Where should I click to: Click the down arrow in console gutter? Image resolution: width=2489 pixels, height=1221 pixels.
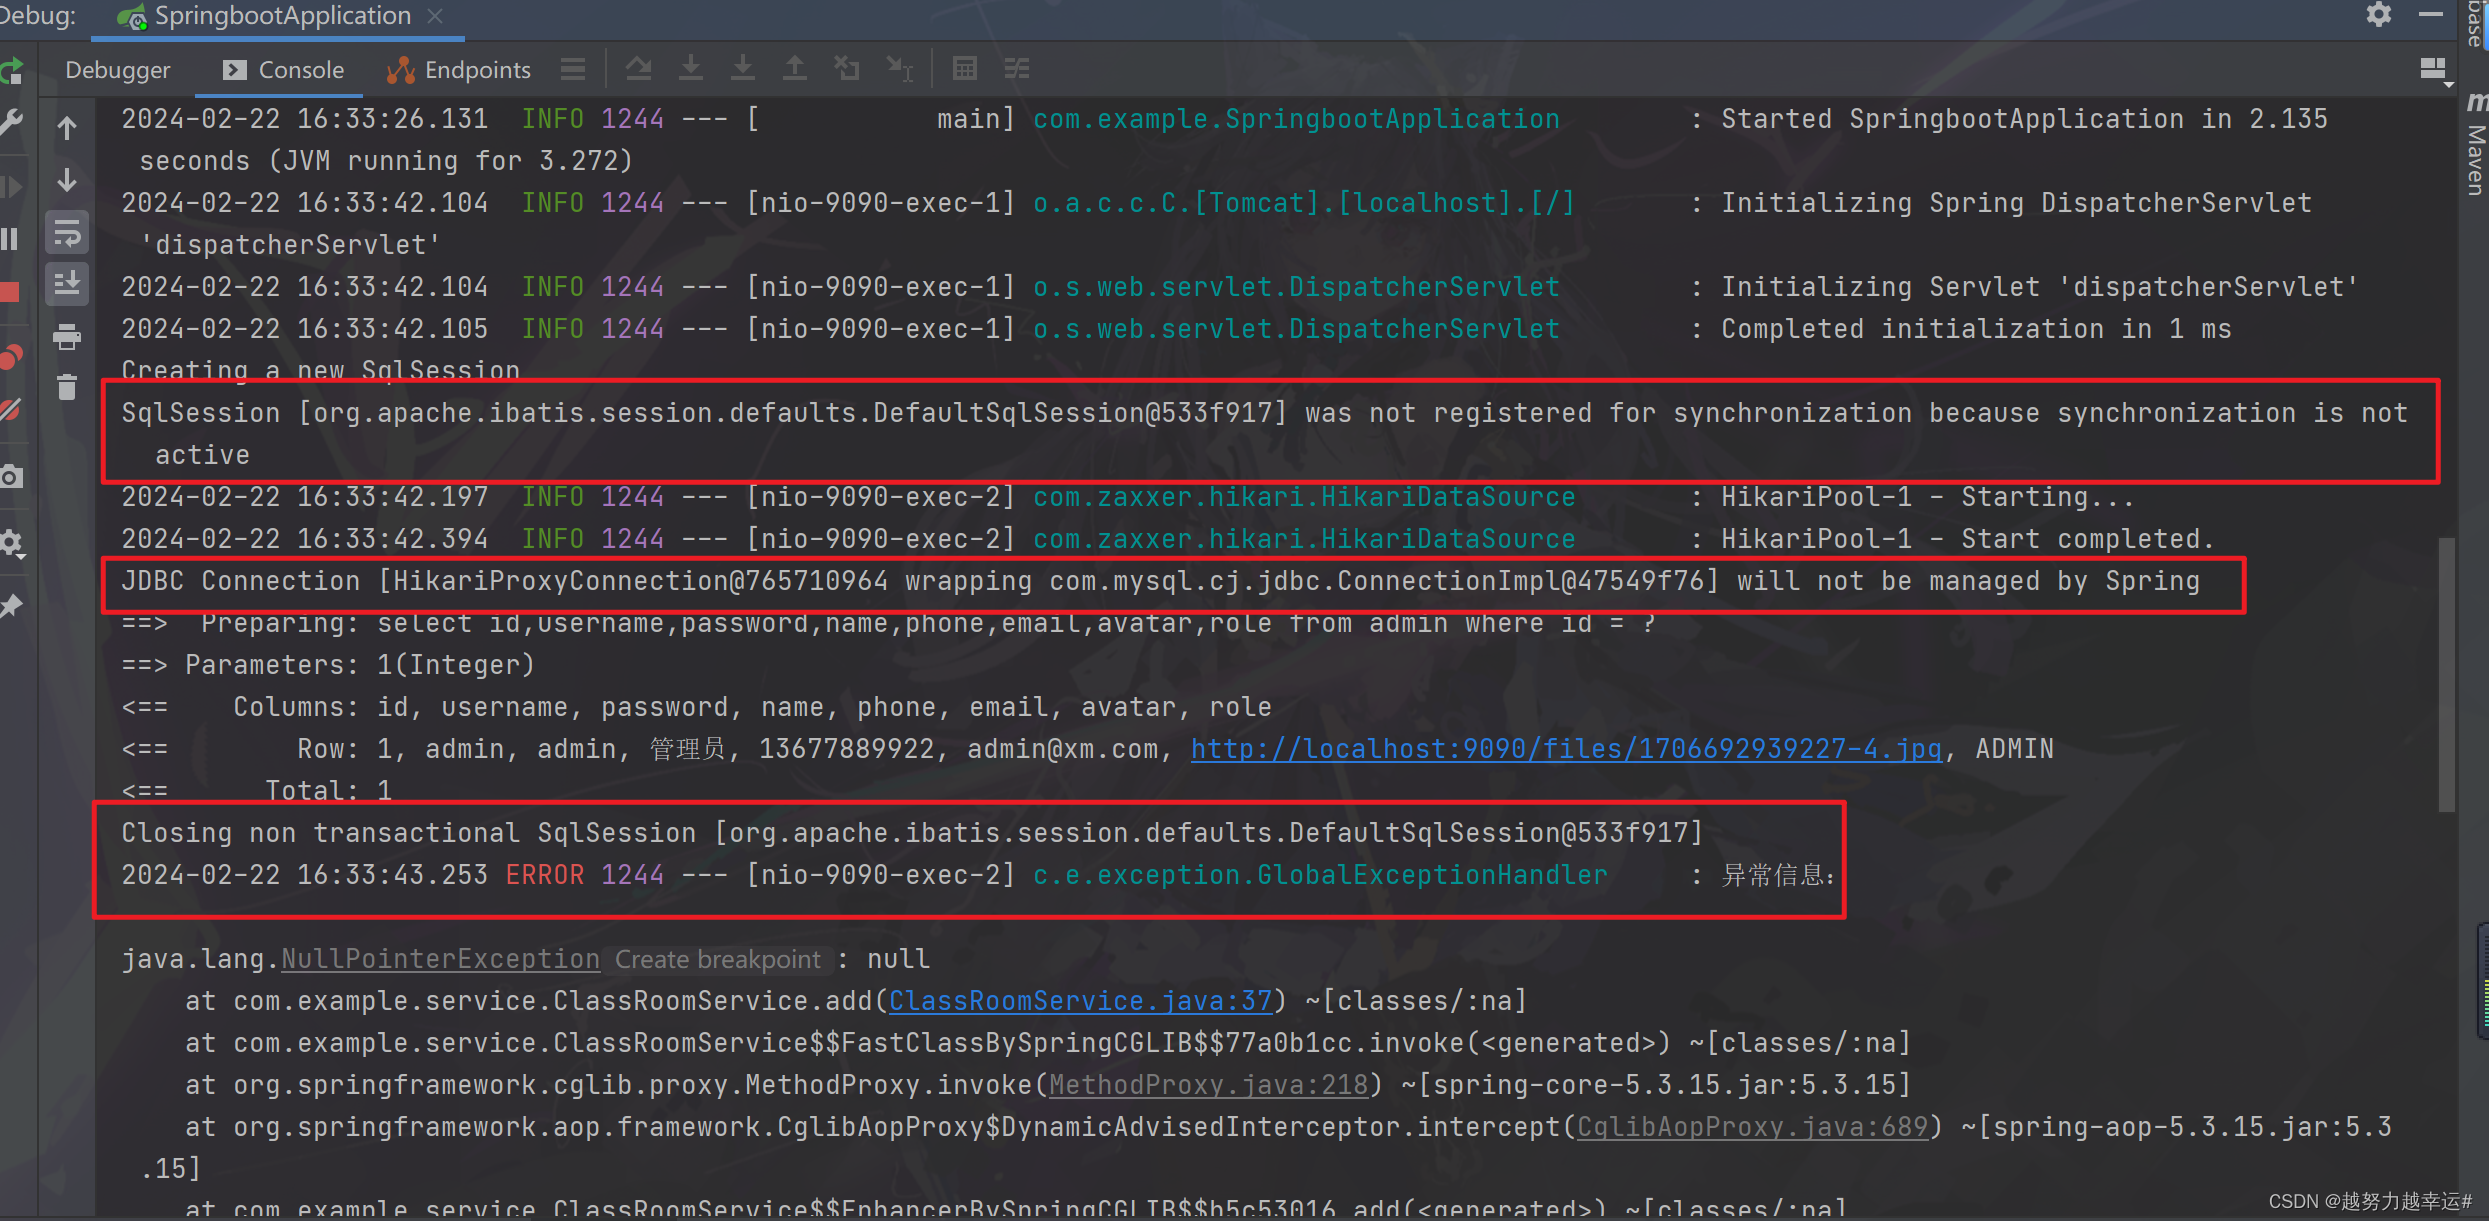coord(67,180)
